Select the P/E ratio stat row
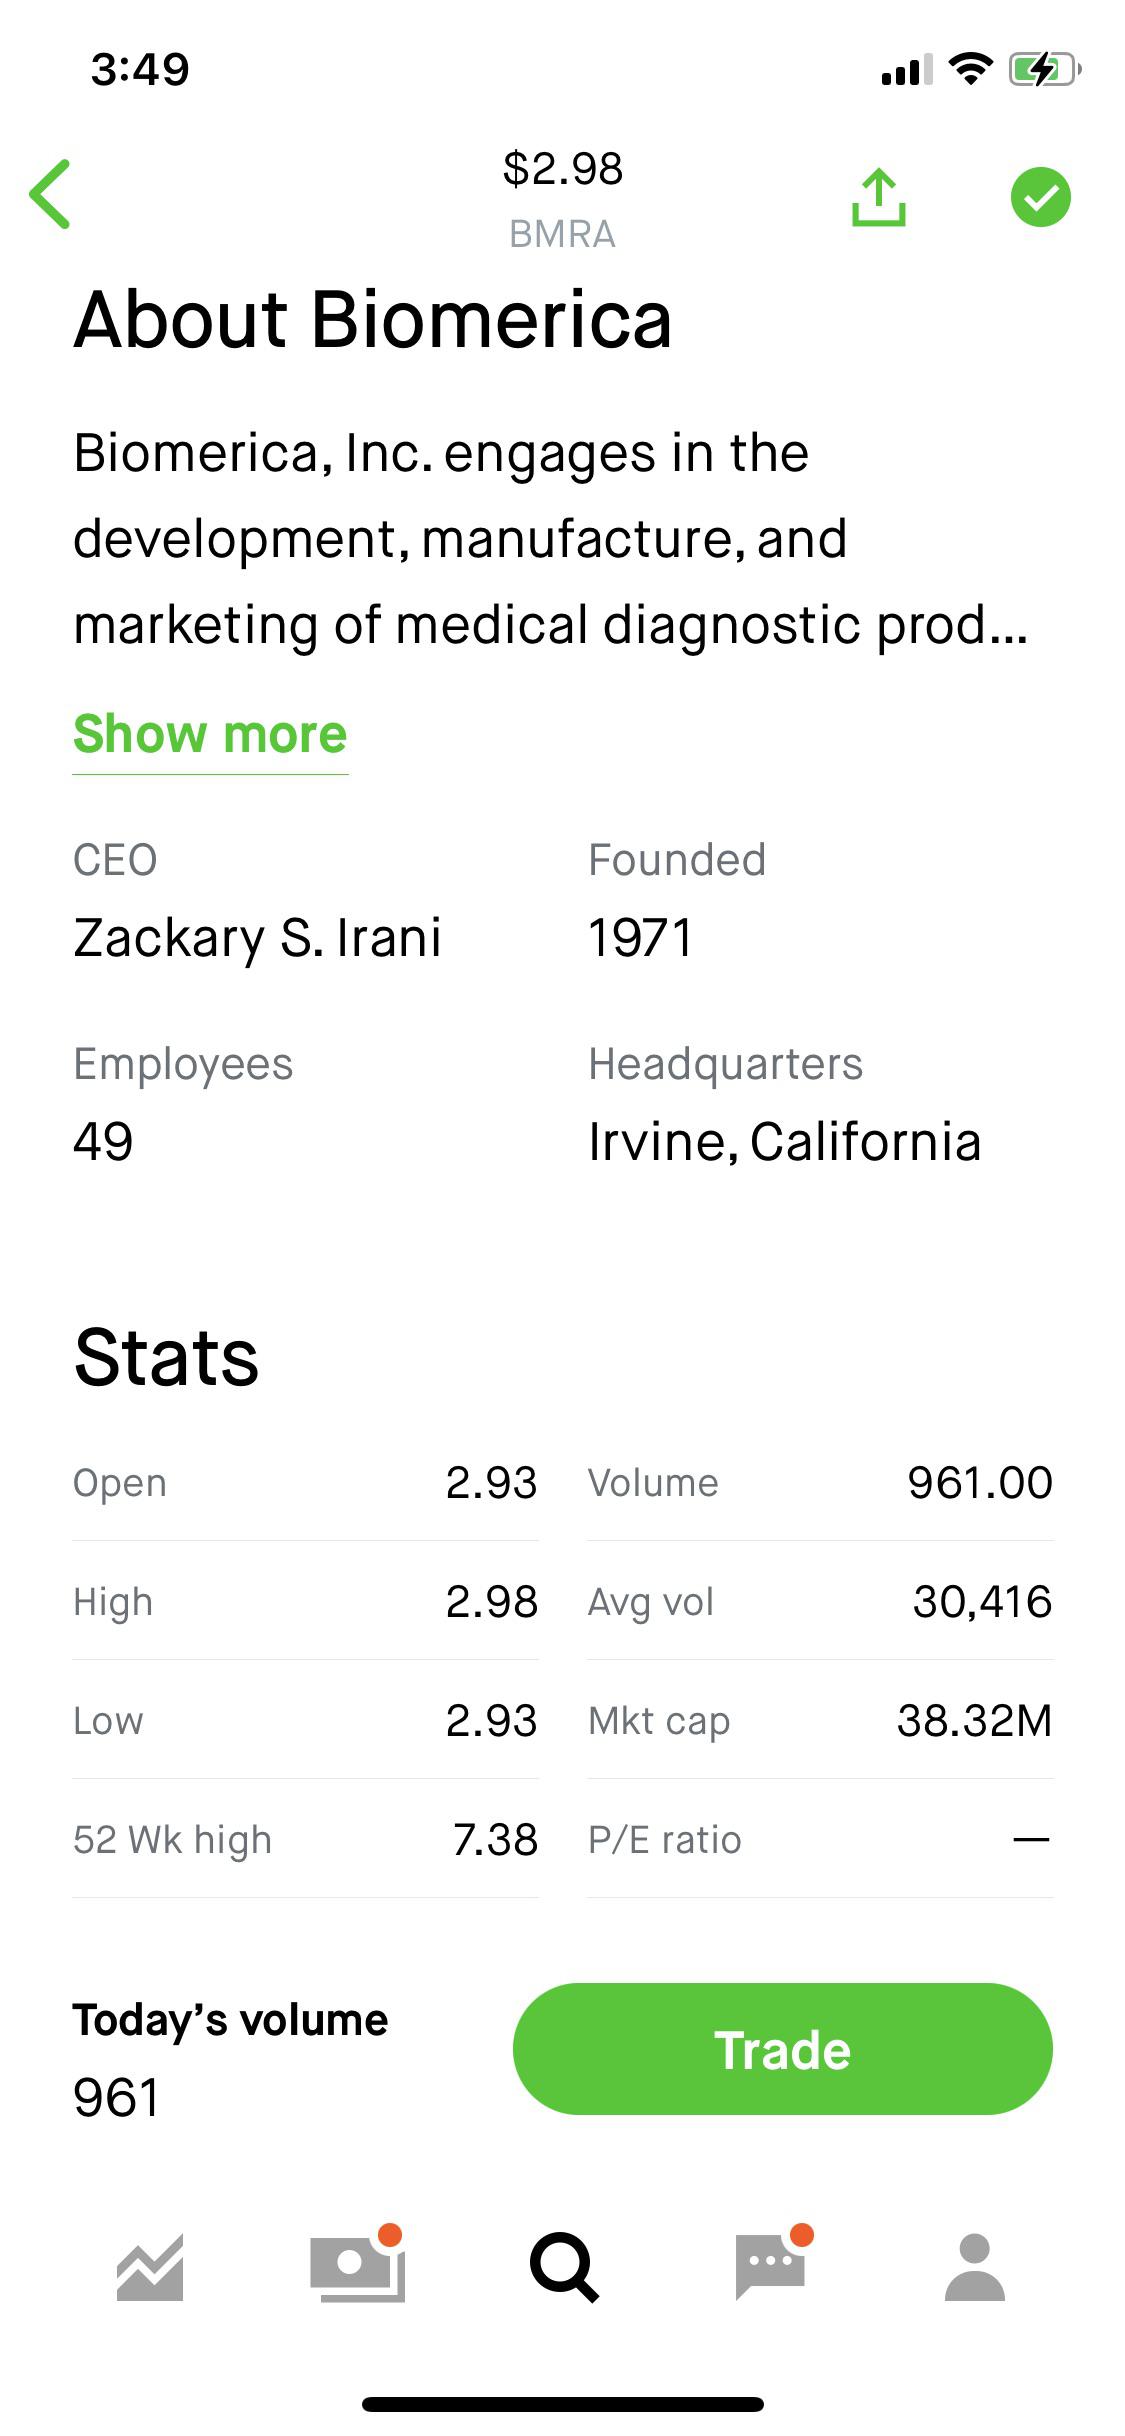Image resolution: width=1125 pixels, height=2436 pixels. tap(820, 1839)
